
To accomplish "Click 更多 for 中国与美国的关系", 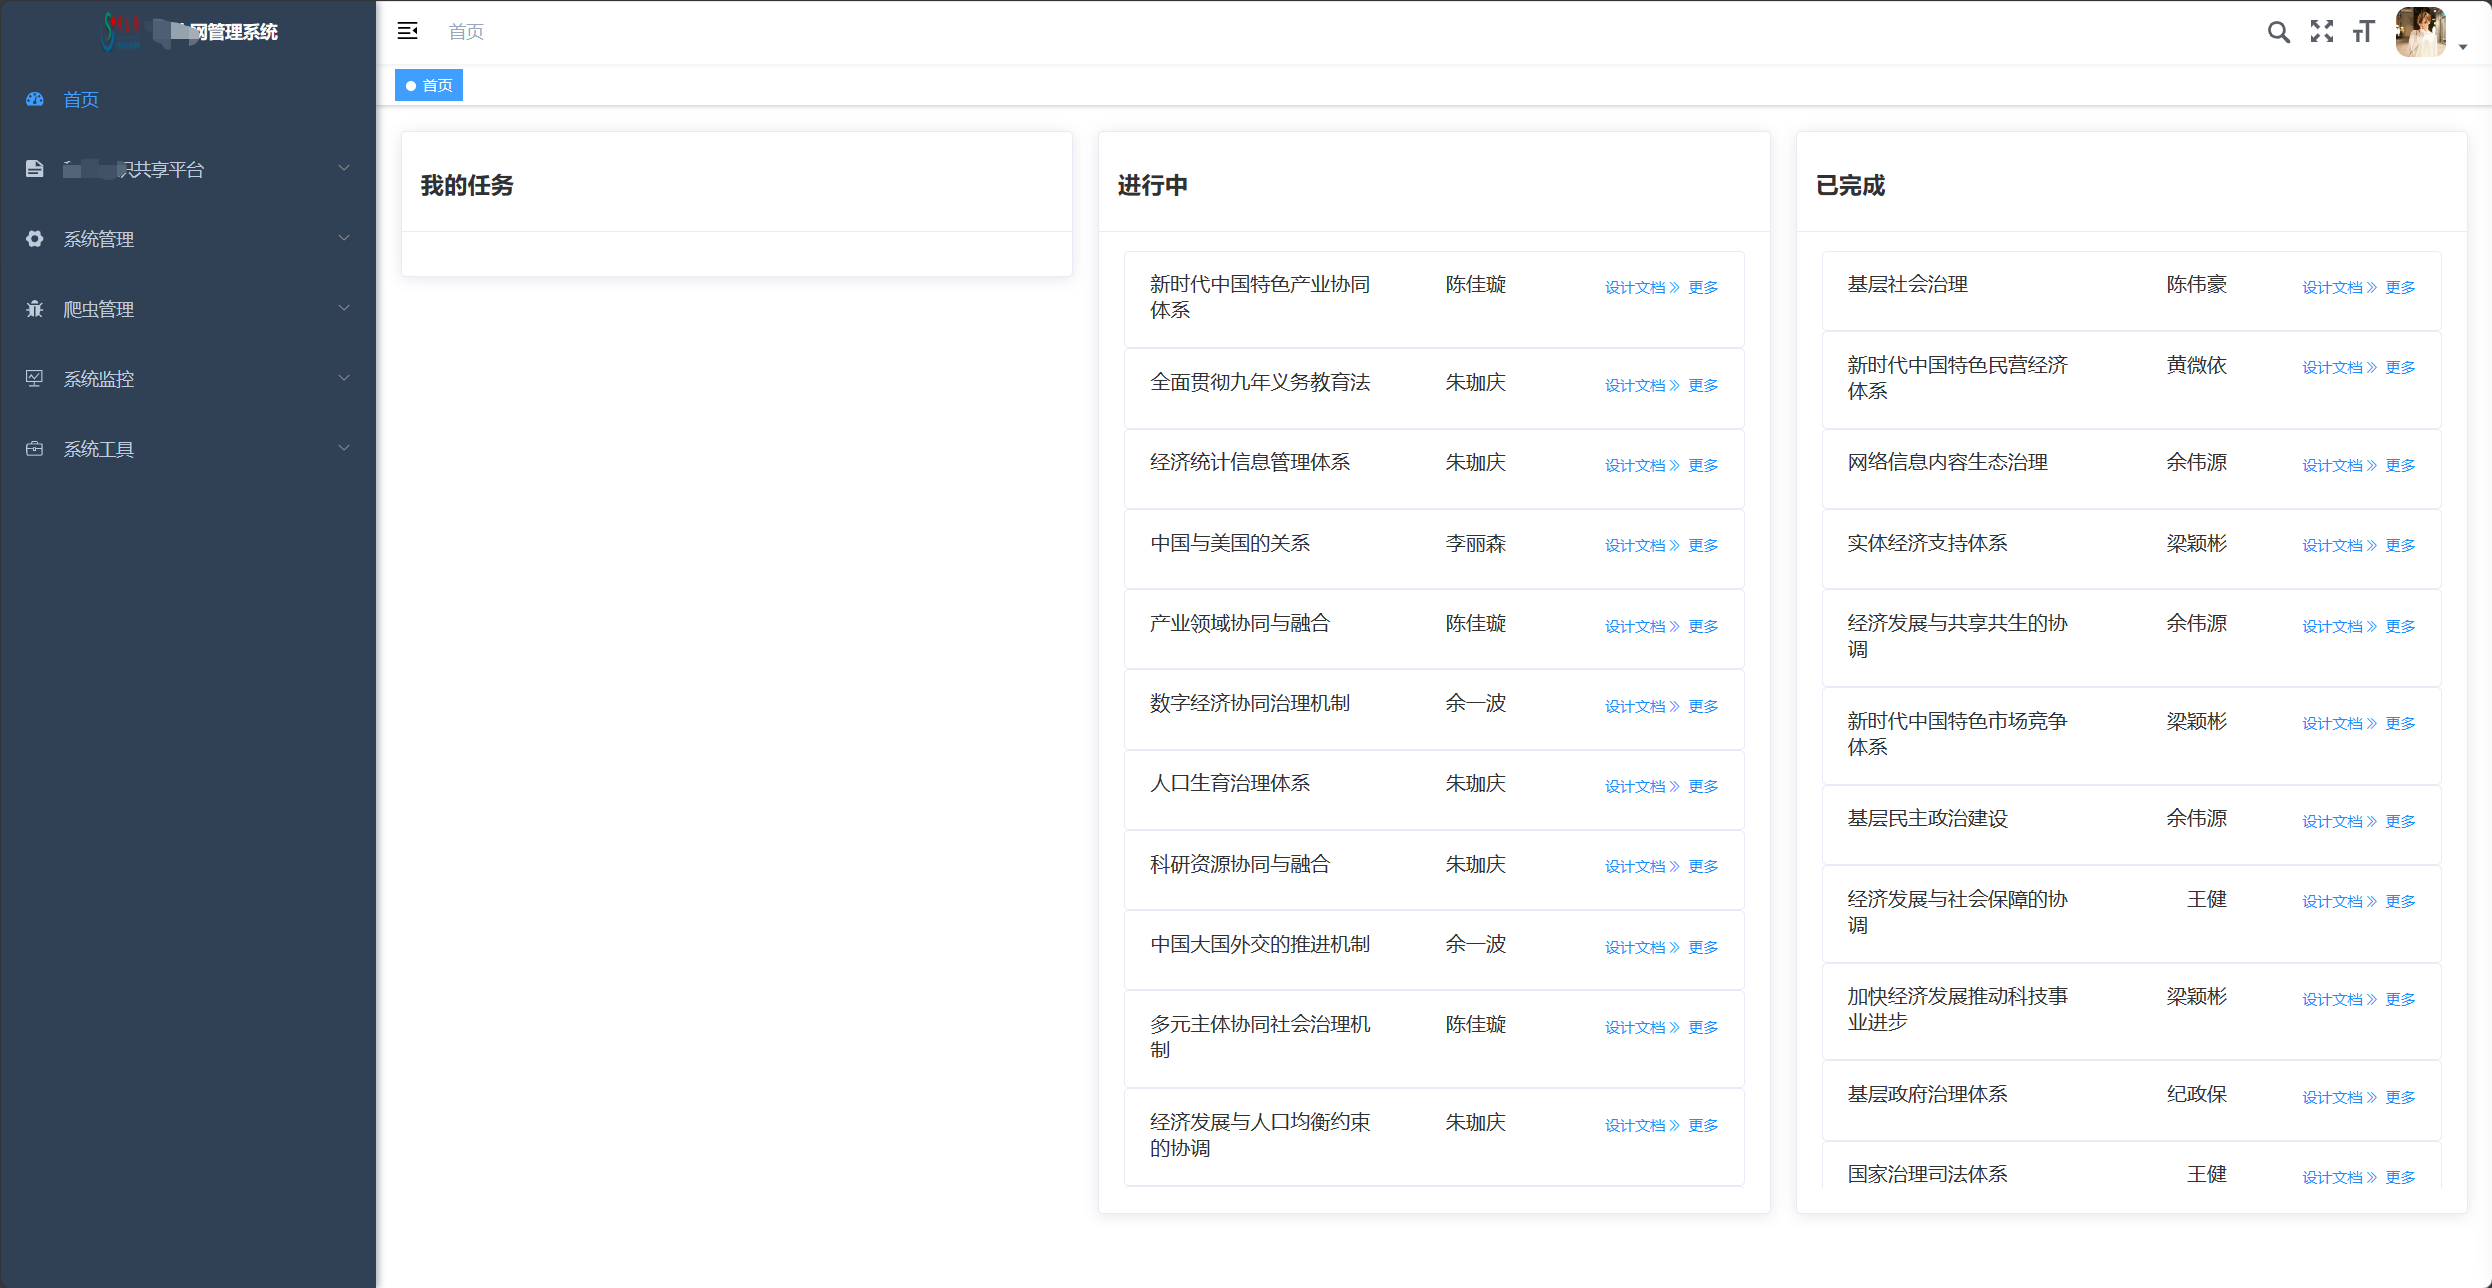I will click(1703, 545).
